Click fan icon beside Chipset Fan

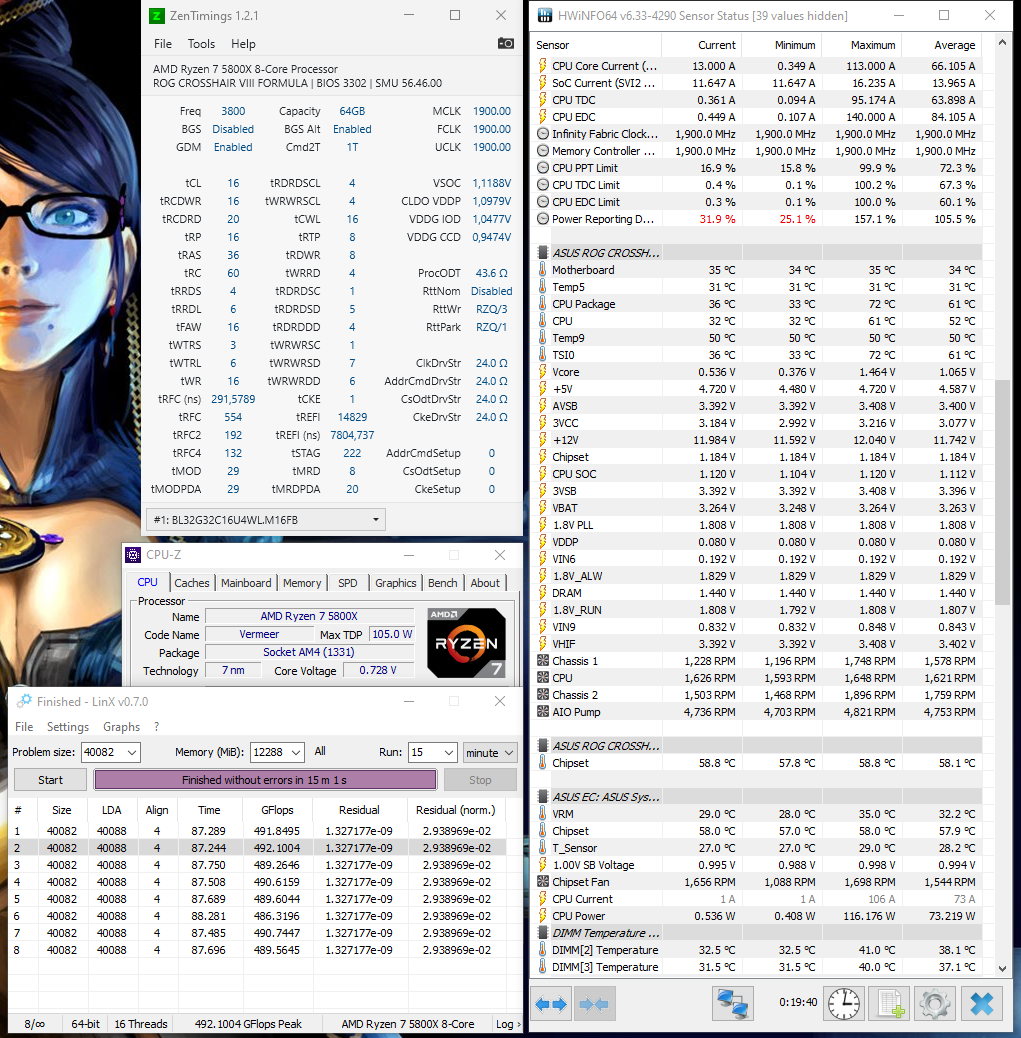coord(542,882)
